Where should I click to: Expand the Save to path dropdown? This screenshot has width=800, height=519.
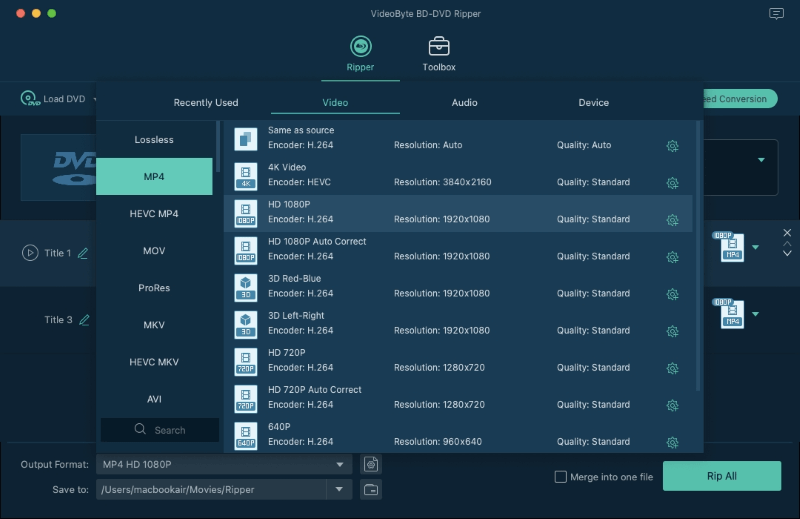pos(339,489)
